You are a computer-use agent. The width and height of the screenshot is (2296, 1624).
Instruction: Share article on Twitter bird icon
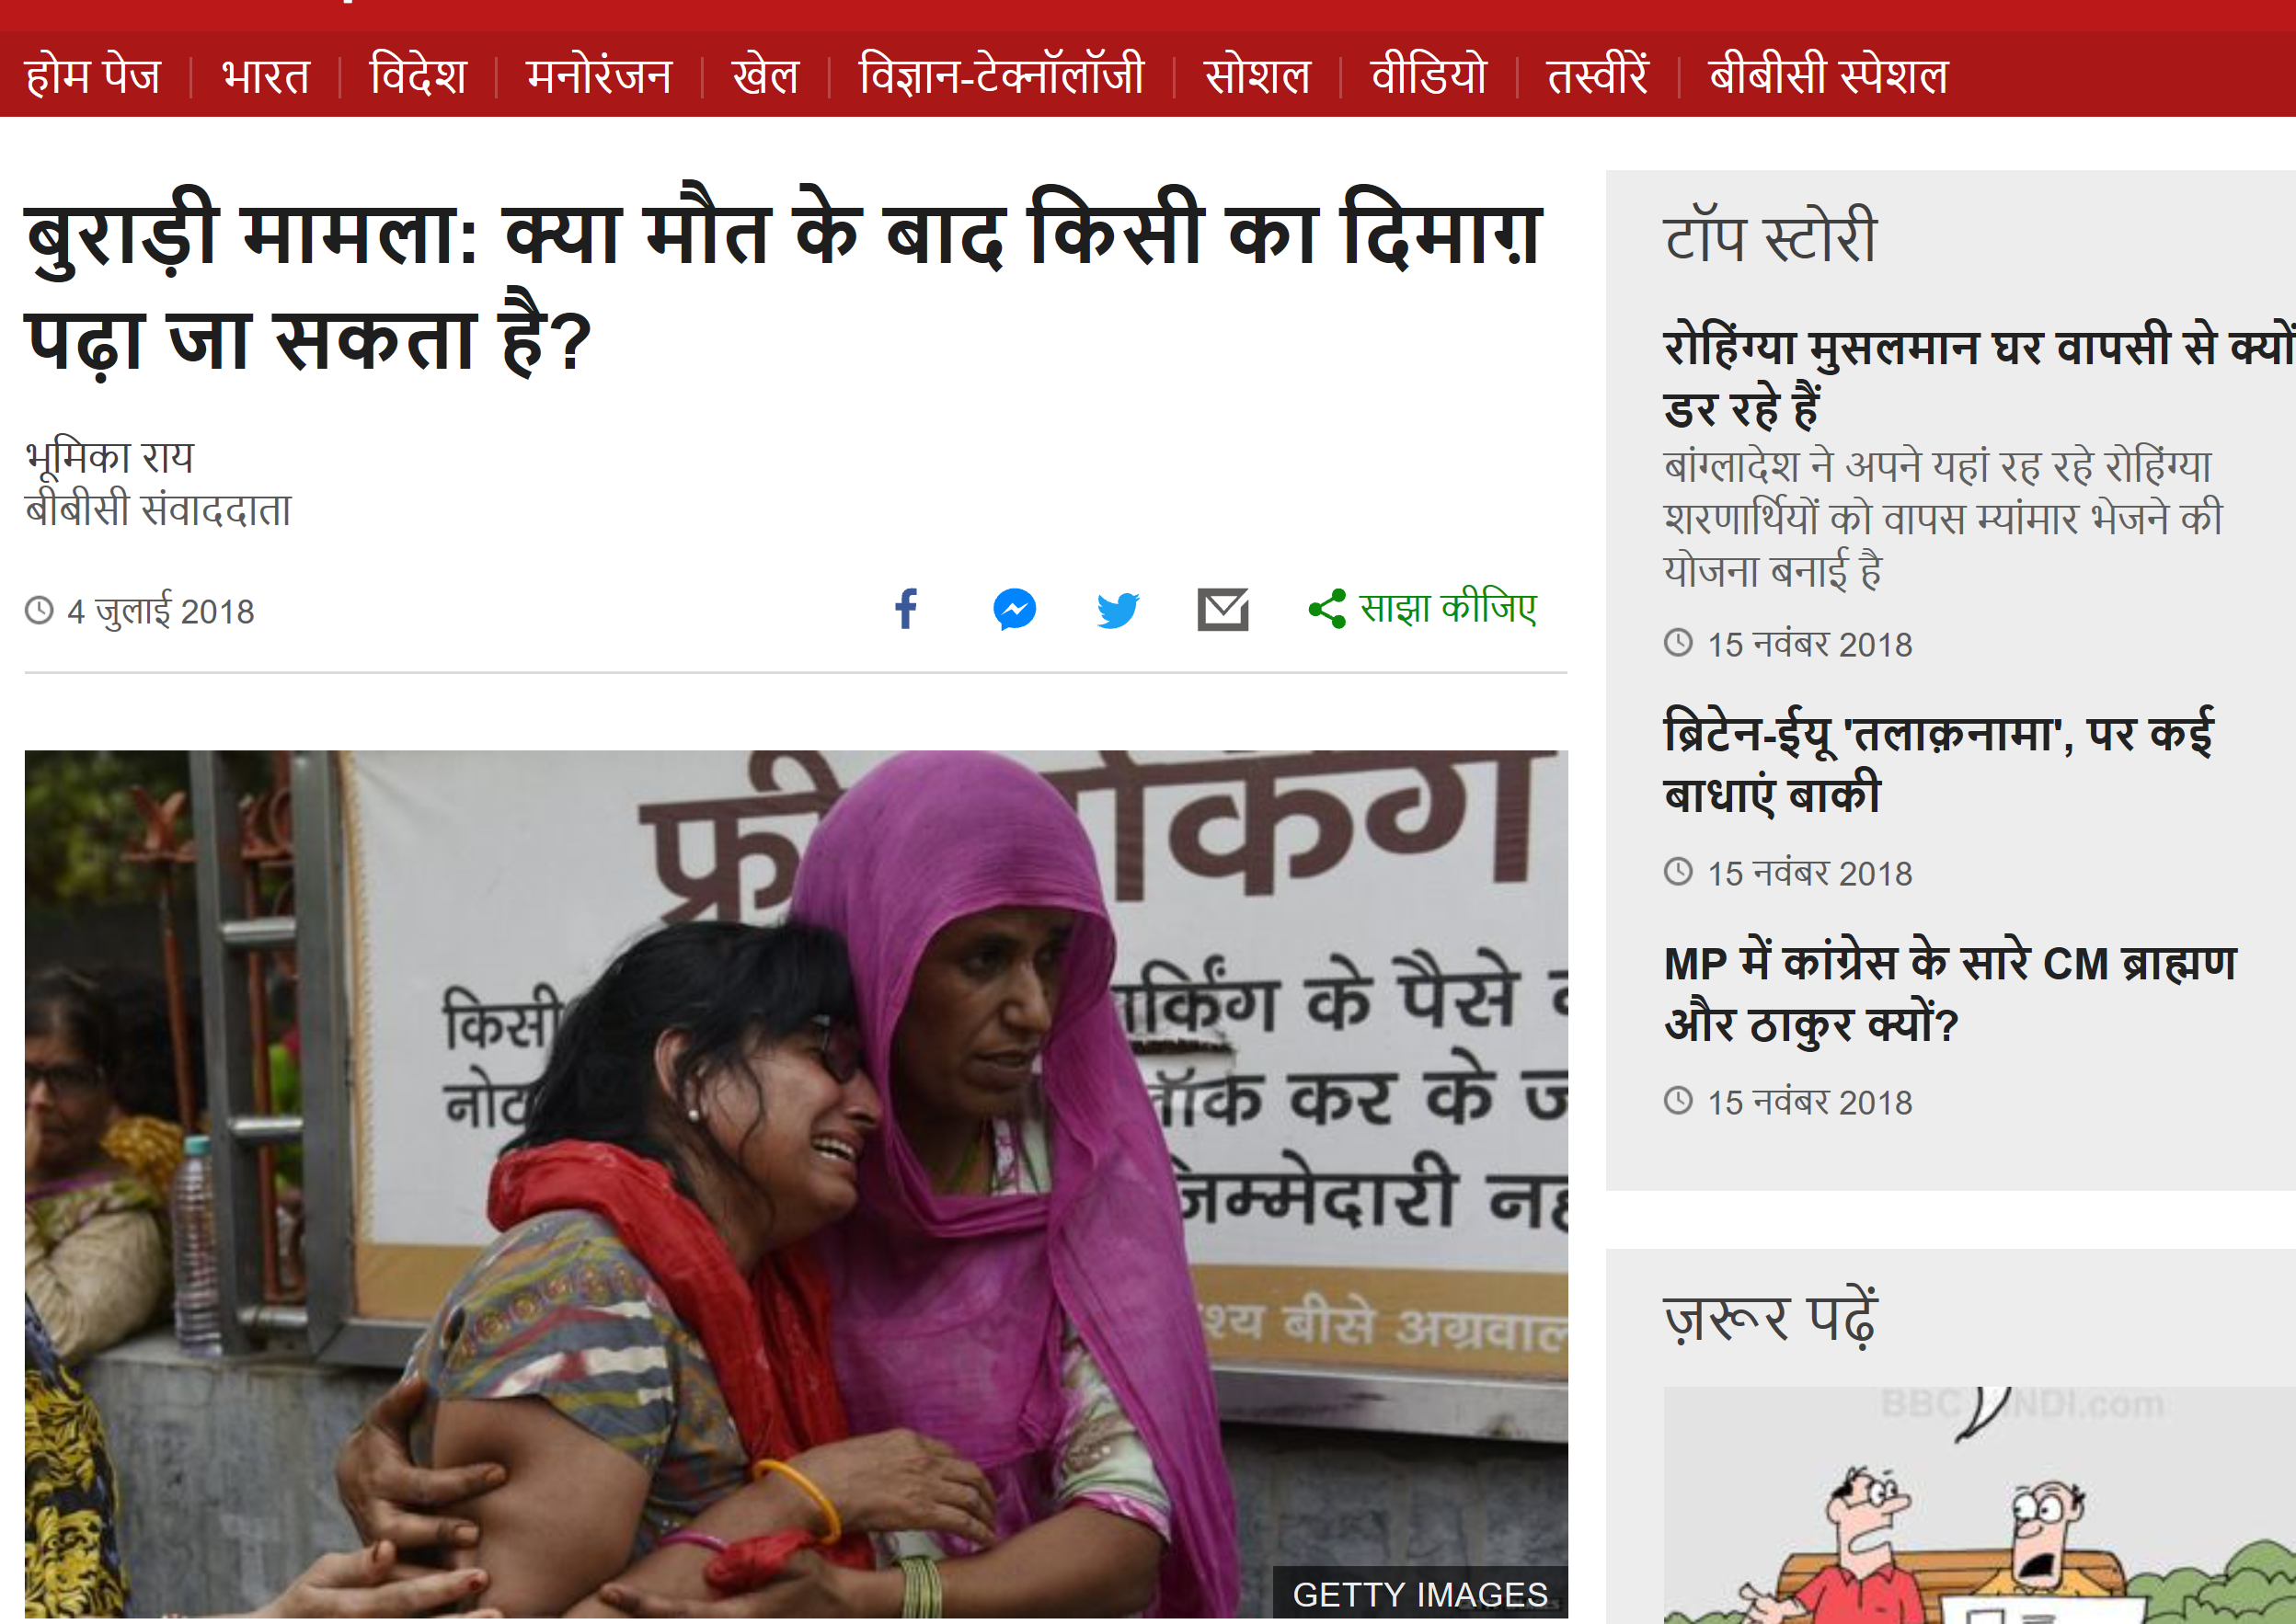point(1118,609)
